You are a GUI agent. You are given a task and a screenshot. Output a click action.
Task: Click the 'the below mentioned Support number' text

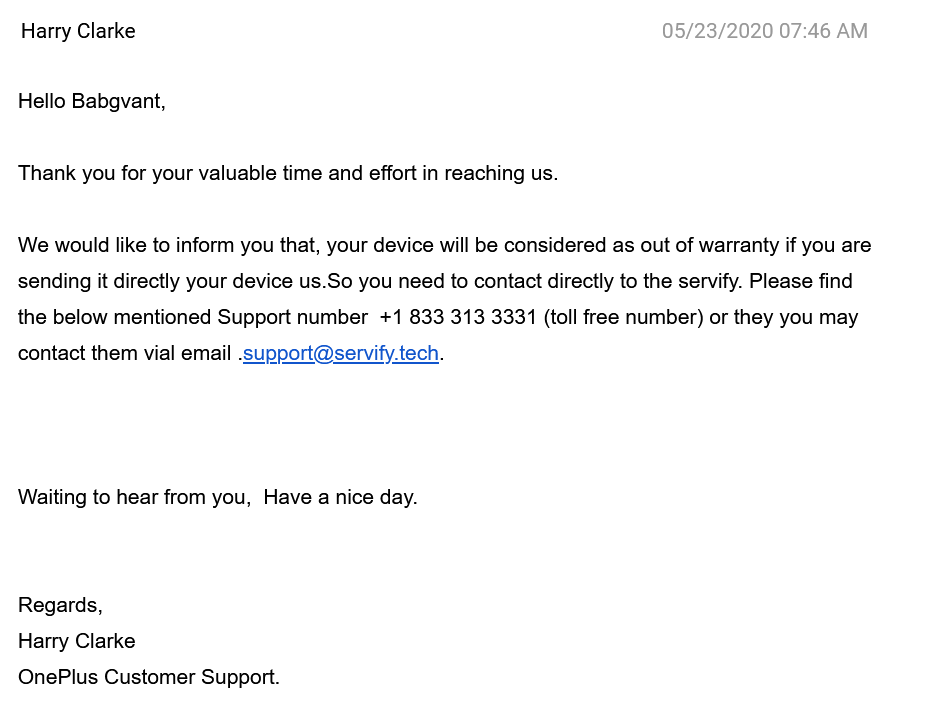pyautogui.click(x=193, y=317)
